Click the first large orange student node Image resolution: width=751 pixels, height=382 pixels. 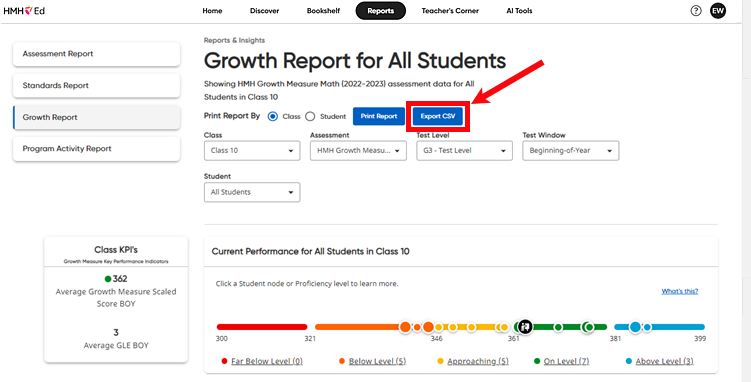(x=405, y=327)
